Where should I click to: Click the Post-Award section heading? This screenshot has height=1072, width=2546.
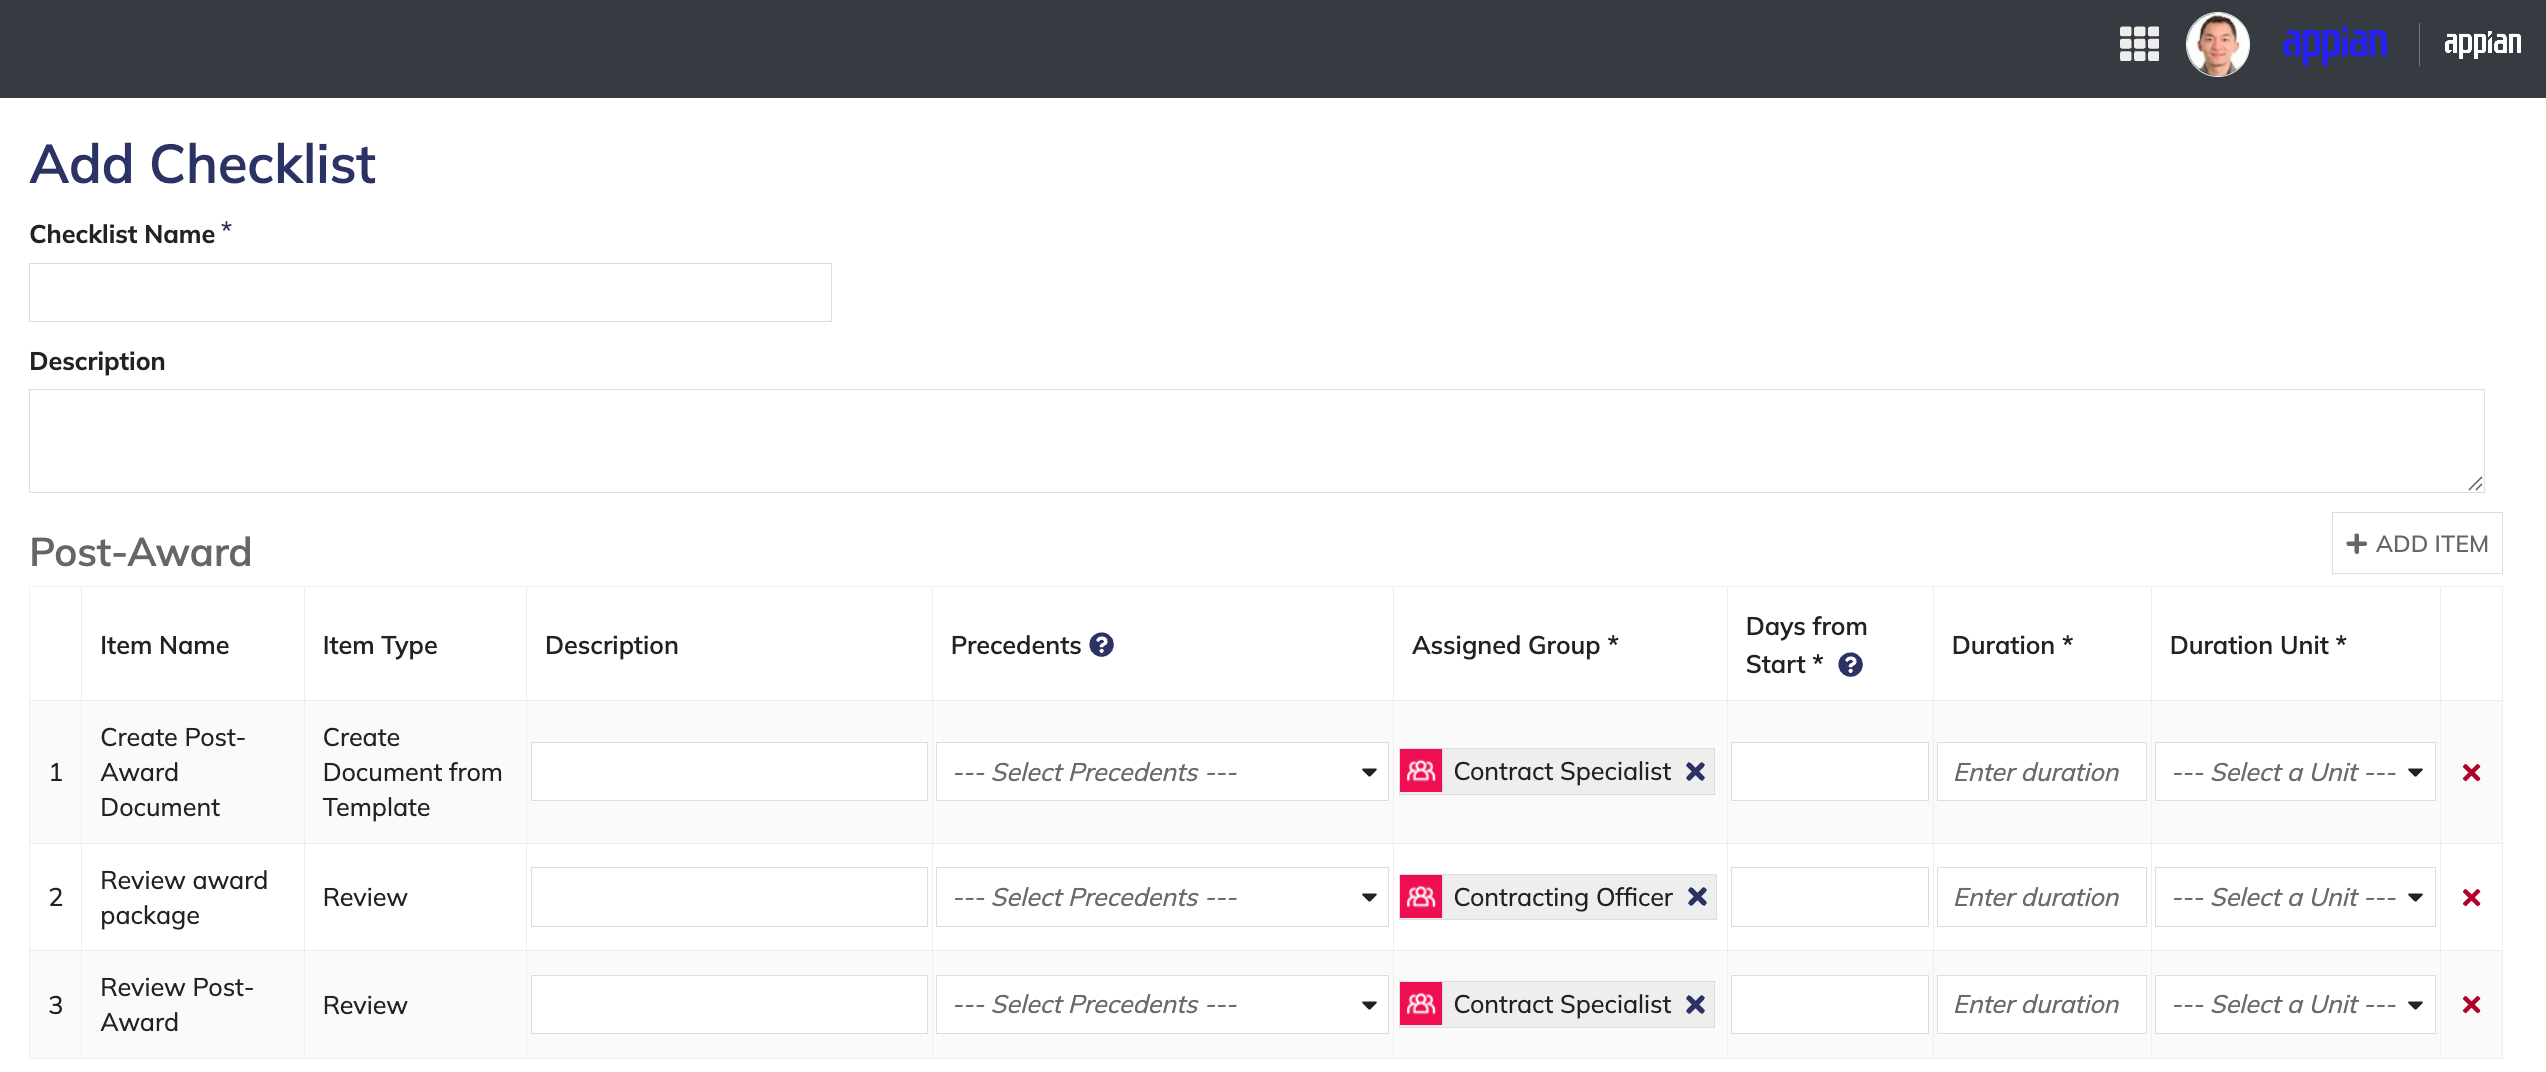141,552
